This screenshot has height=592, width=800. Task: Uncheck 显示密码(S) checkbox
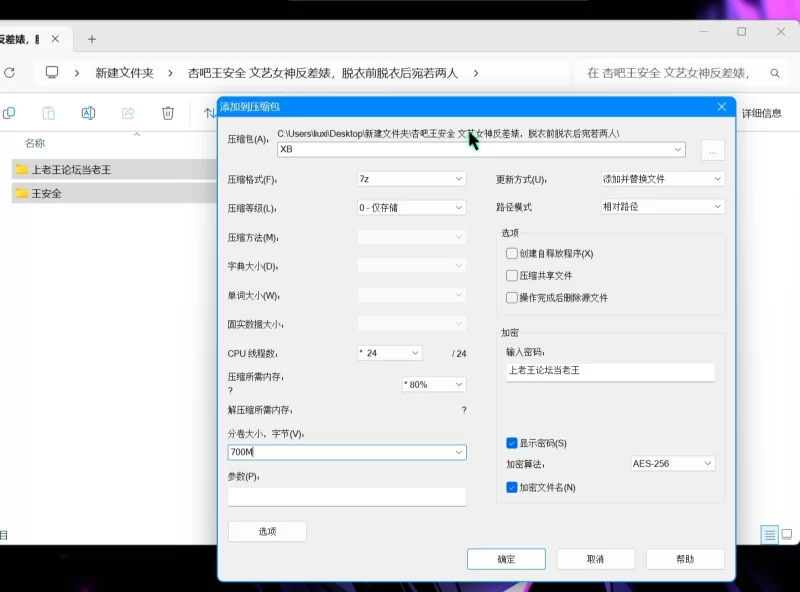pos(512,443)
